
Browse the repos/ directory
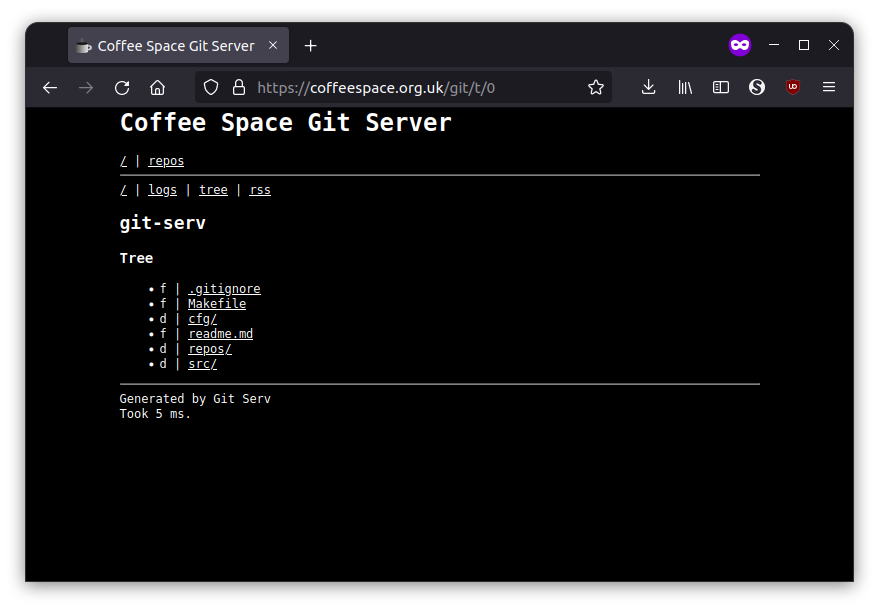pos(210,349)
